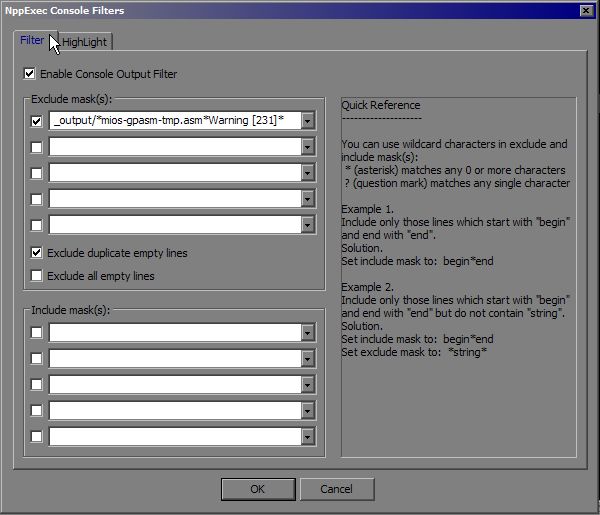Select the Filter tab
Image resolution: width=600 pixels, height=515 pixels.
pos(32,41)
